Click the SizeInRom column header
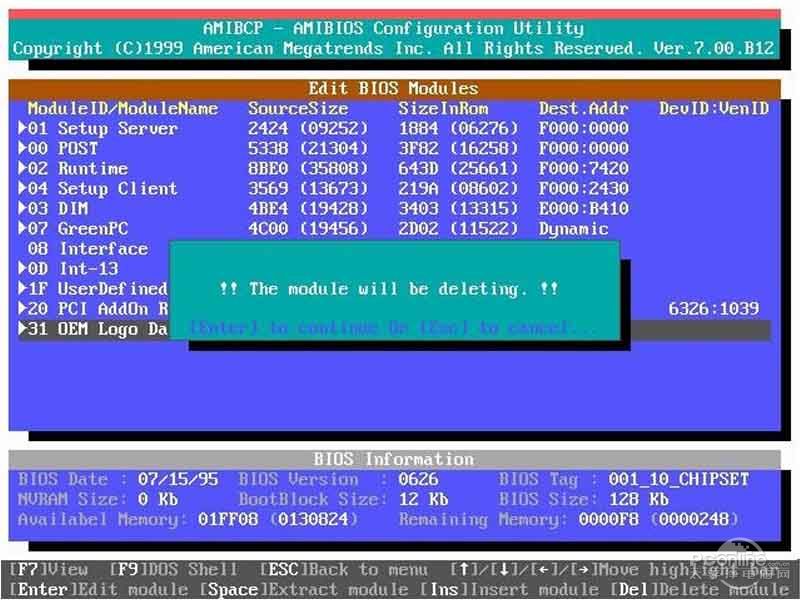 (x=443, y=108)
